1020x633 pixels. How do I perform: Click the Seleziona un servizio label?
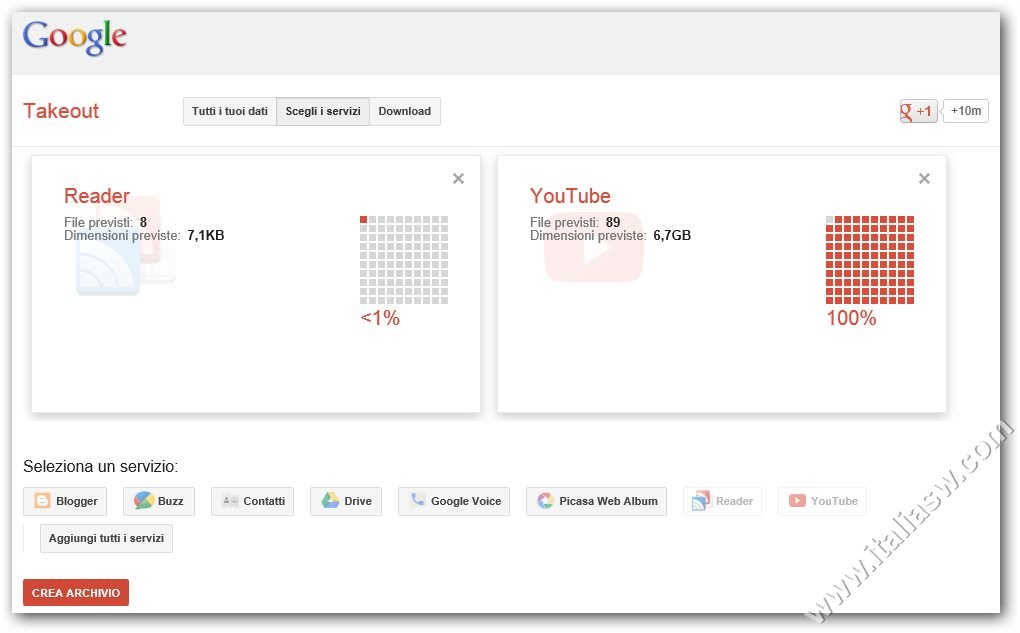pos(100,466)
